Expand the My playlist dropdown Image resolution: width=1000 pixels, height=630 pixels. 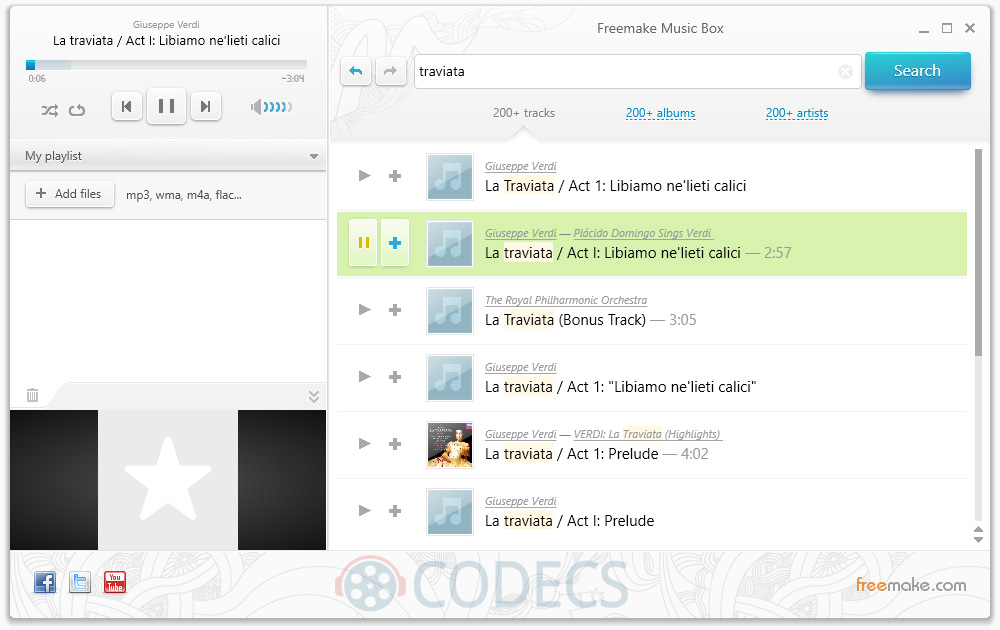(313, 156)
